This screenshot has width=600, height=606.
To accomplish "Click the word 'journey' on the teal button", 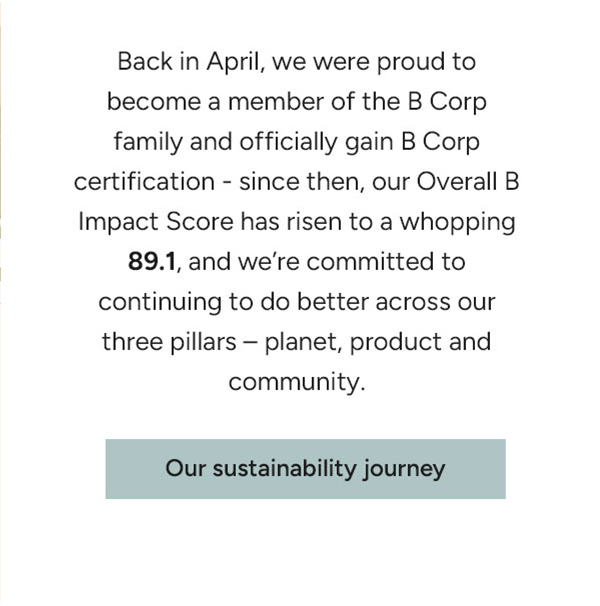I will click(404, 470).
